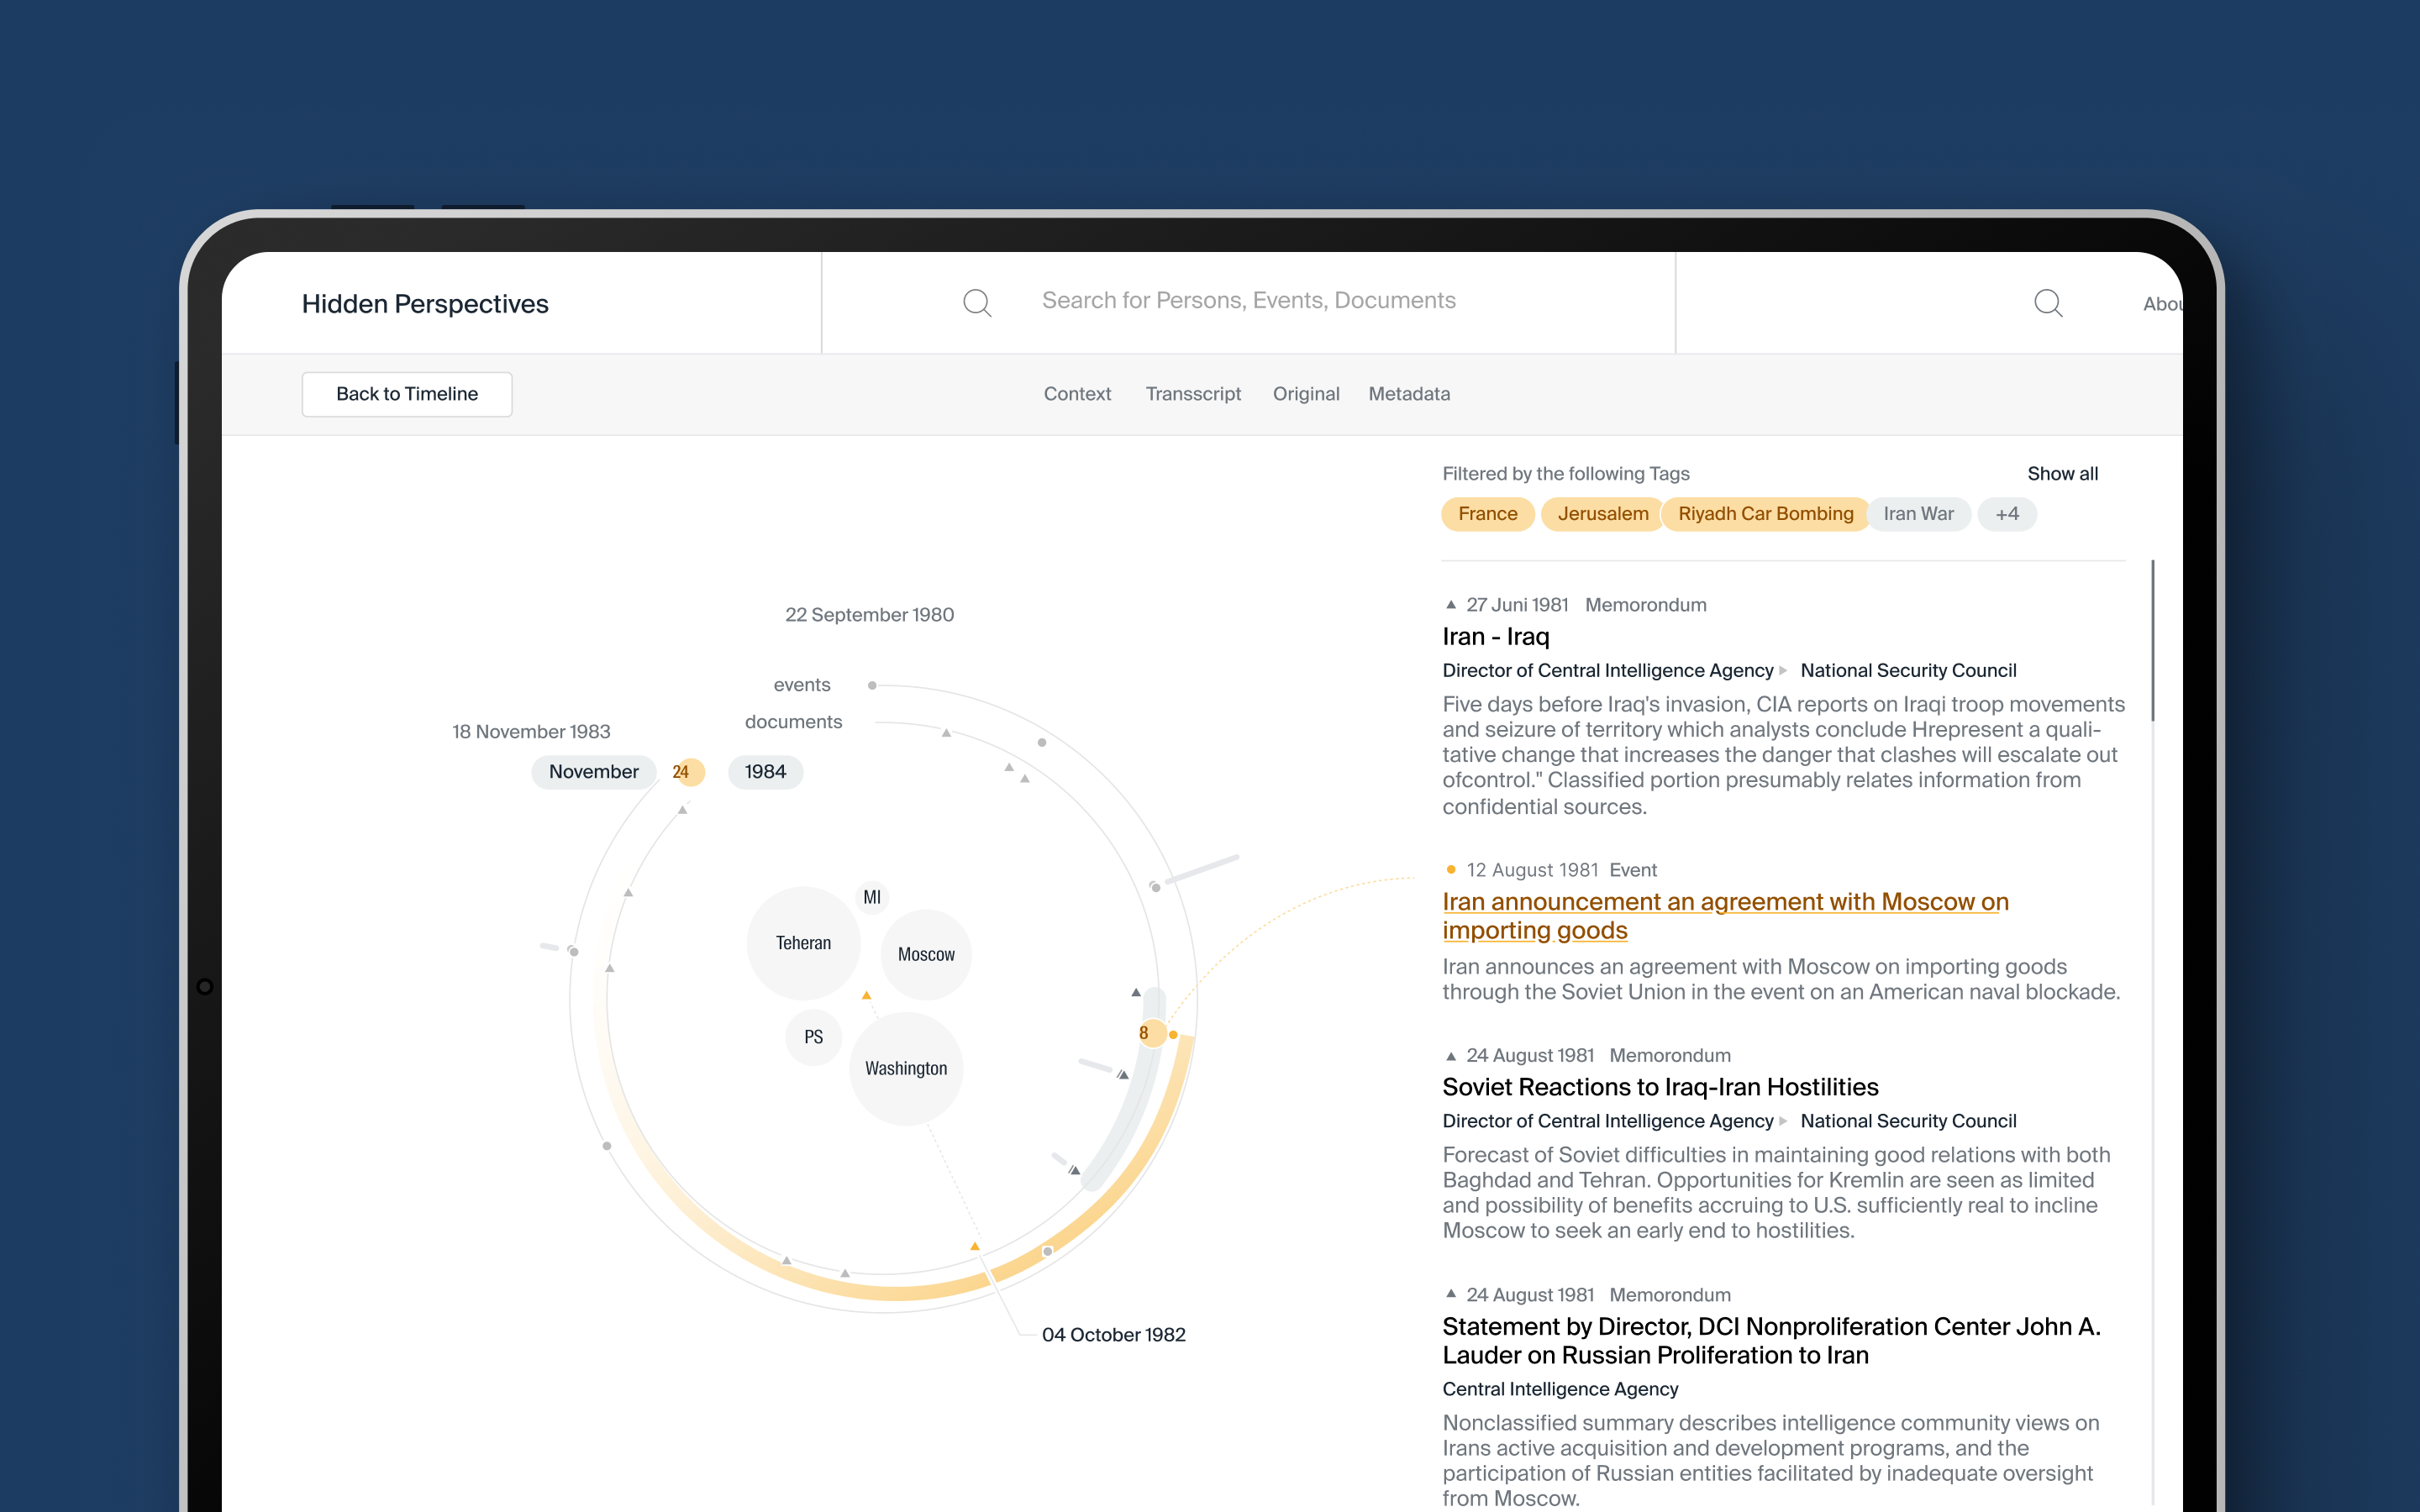Click the gray event dot at the lower left of the ring
Image resolution: width=2420 pixels, height=1512 pixels.
[x=607, y=1146]
